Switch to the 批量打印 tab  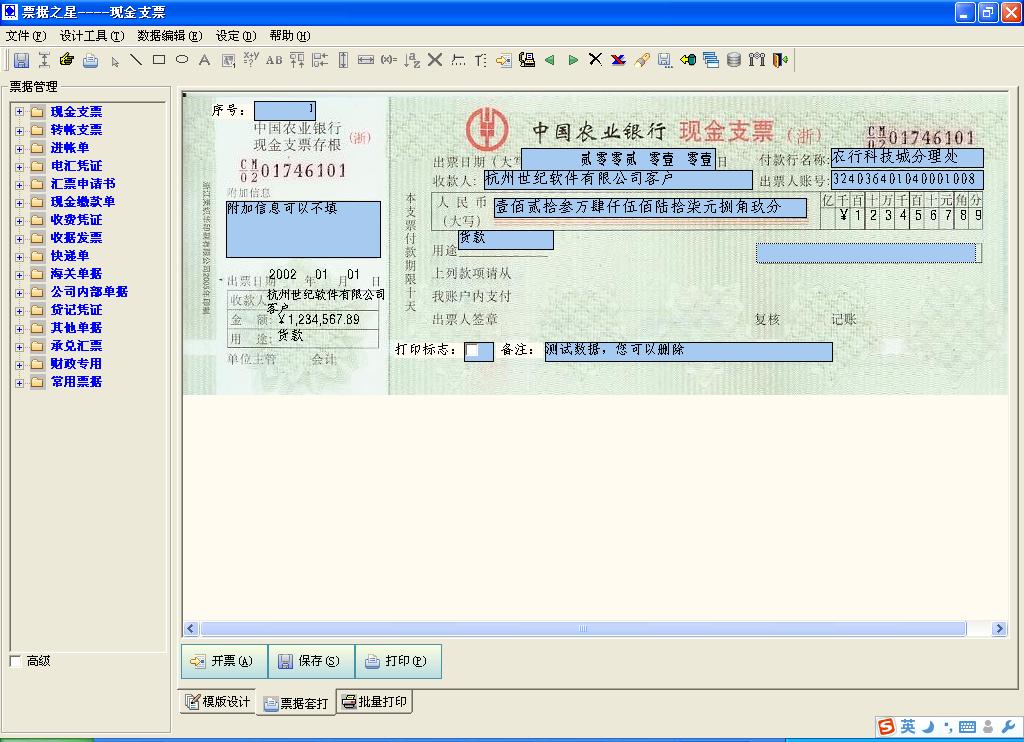pos(375,702)
